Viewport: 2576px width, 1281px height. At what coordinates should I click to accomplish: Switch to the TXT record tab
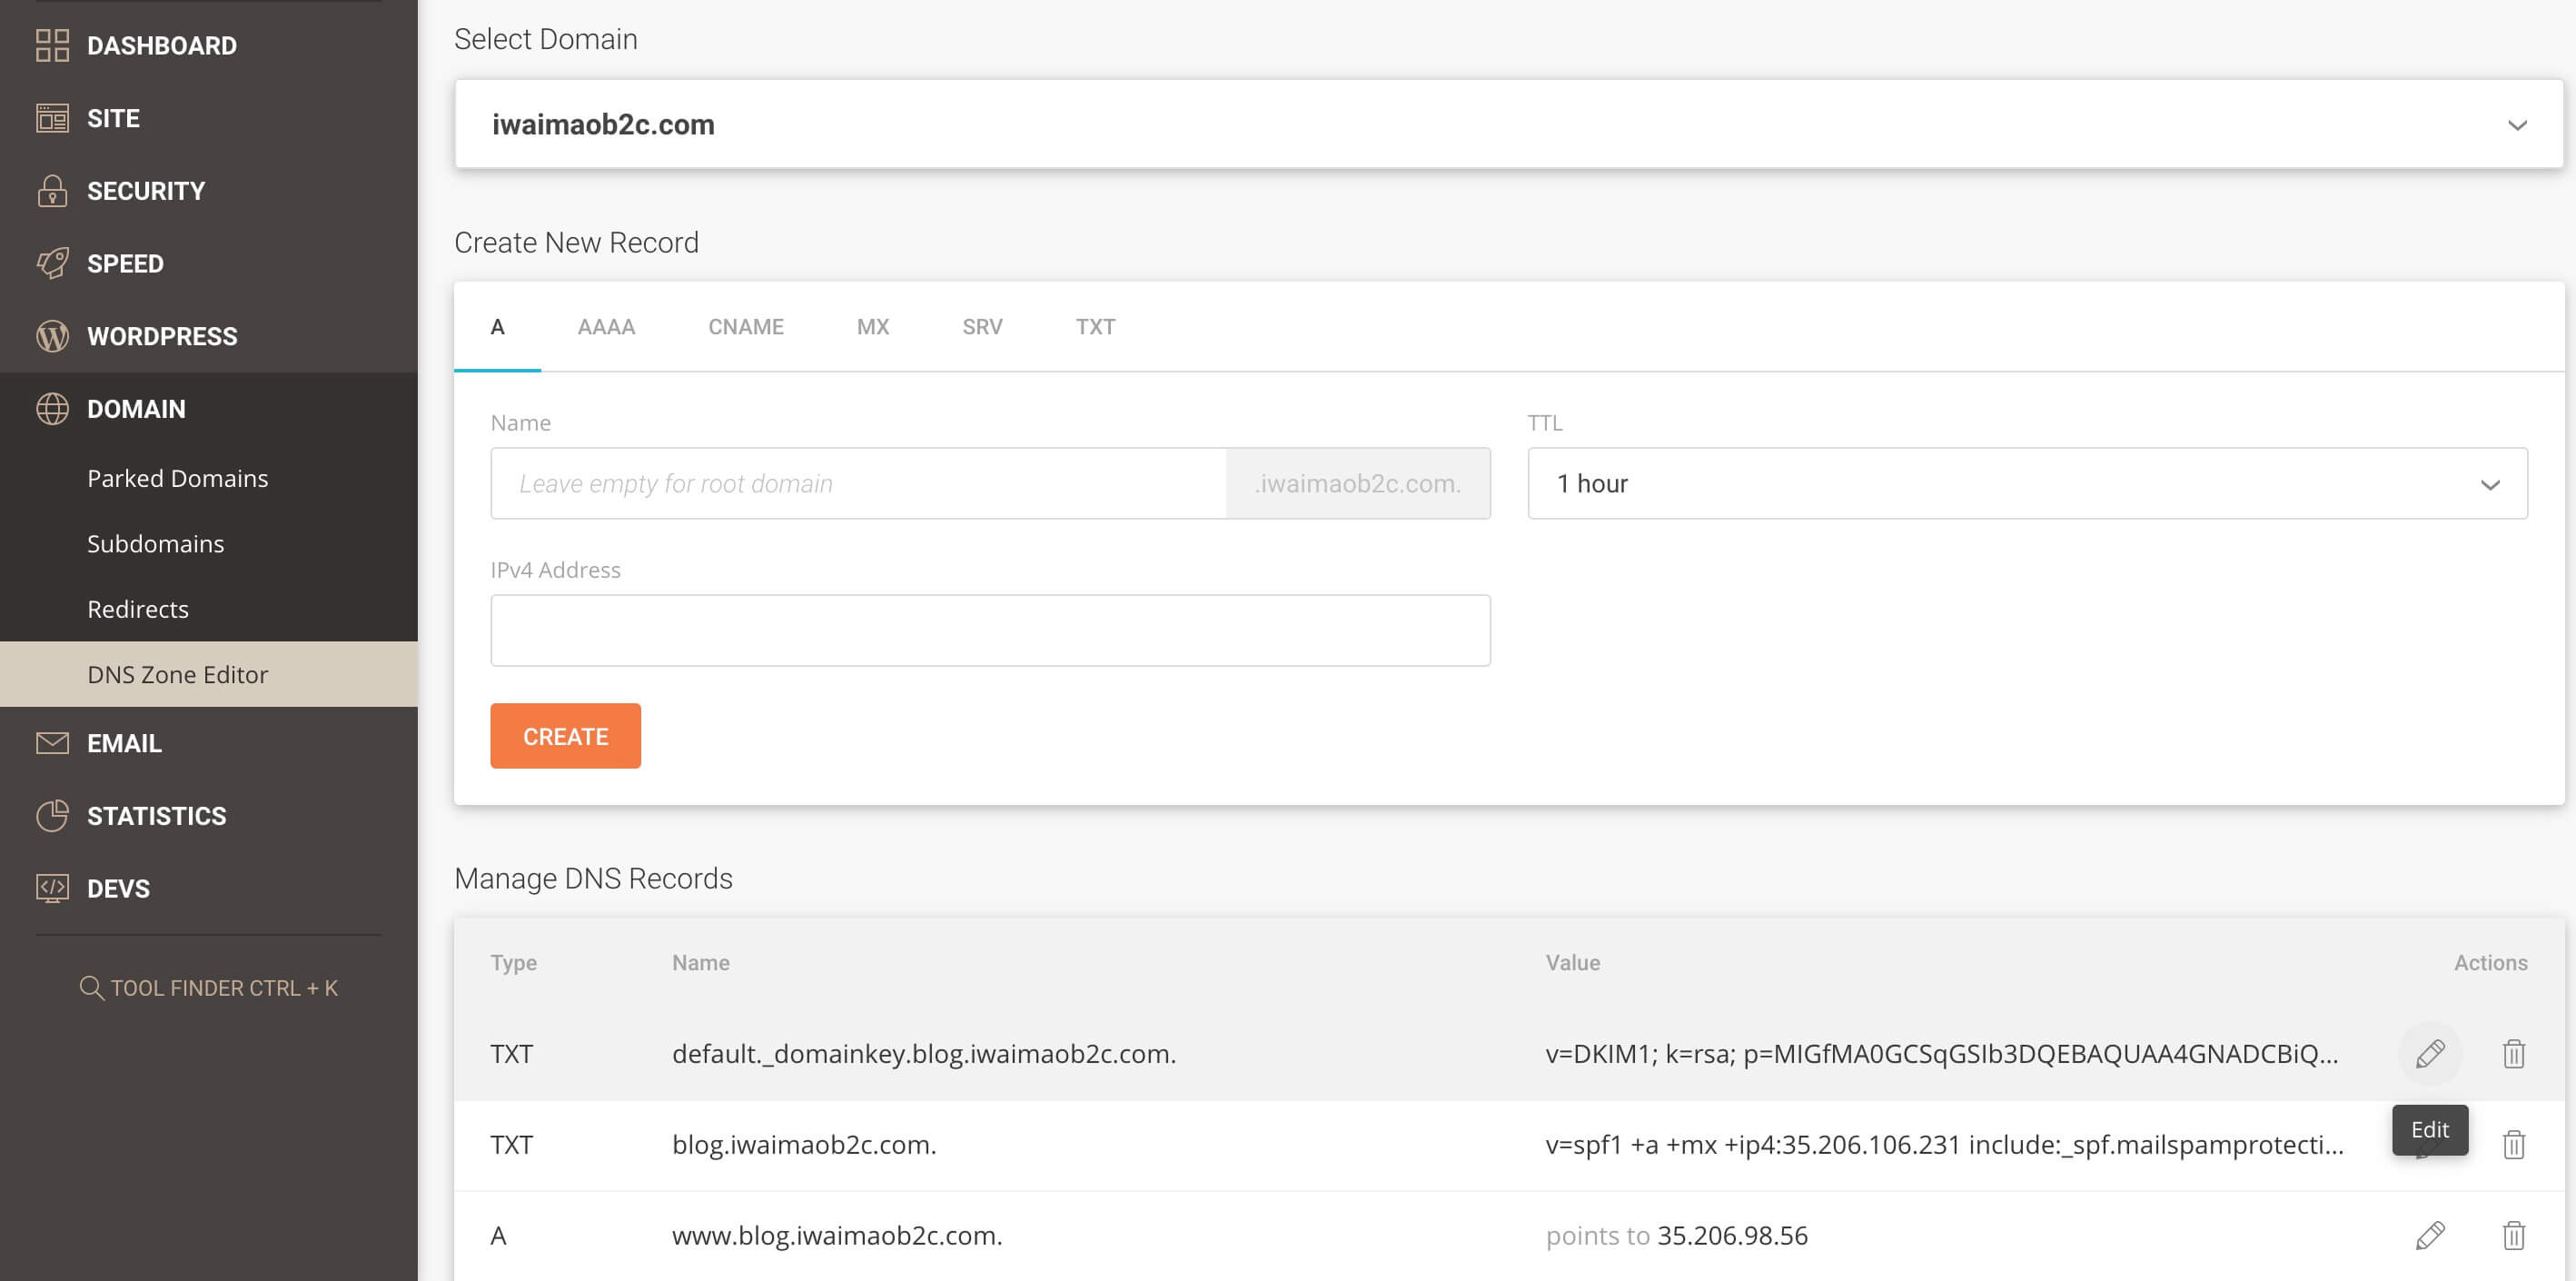click(1095, 327)
